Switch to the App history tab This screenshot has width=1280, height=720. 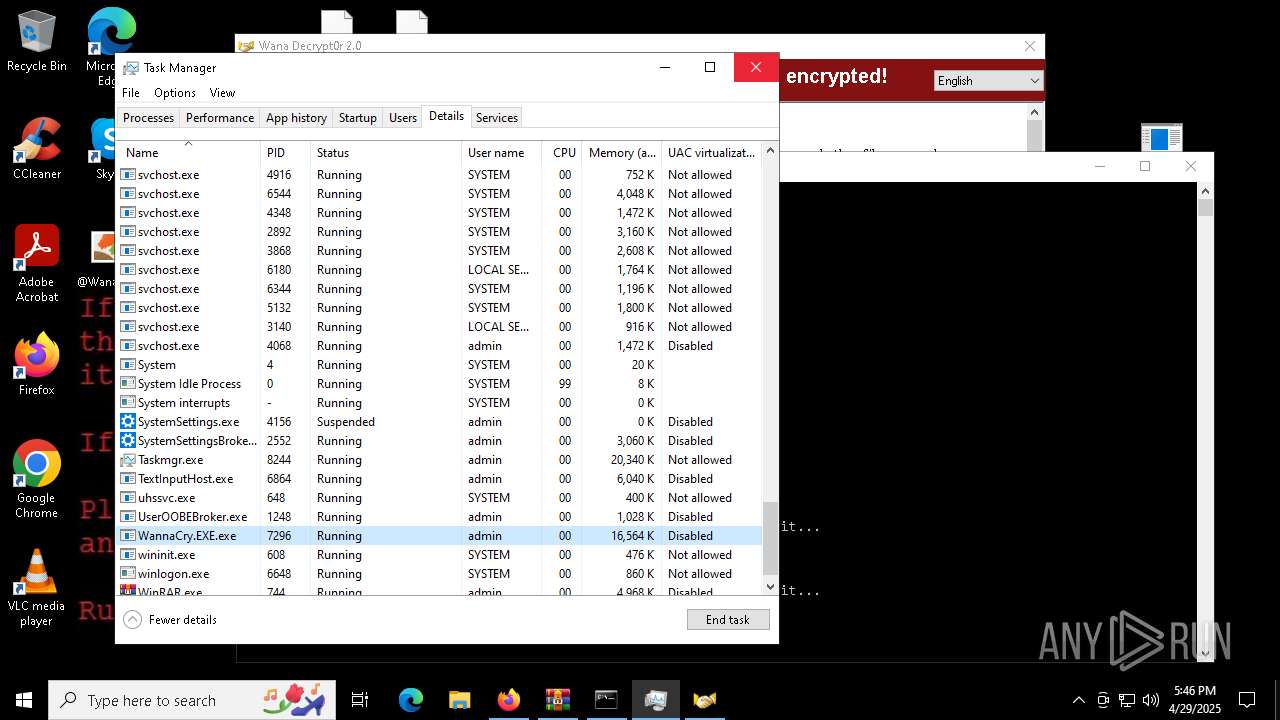pyautogui.click(x=296, y=118)
